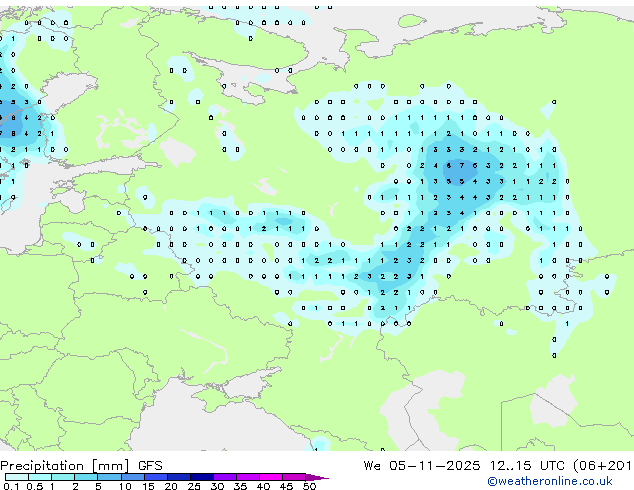Select the '0.5' legend scale label
Image resolution: width=634 pixels, height=490 pixels.
click(34, 486)
